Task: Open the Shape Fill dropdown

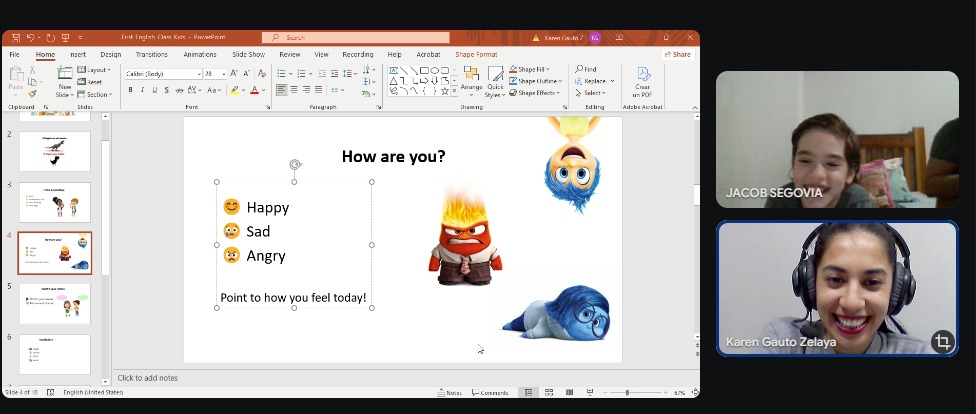Action: click(530, 69)
